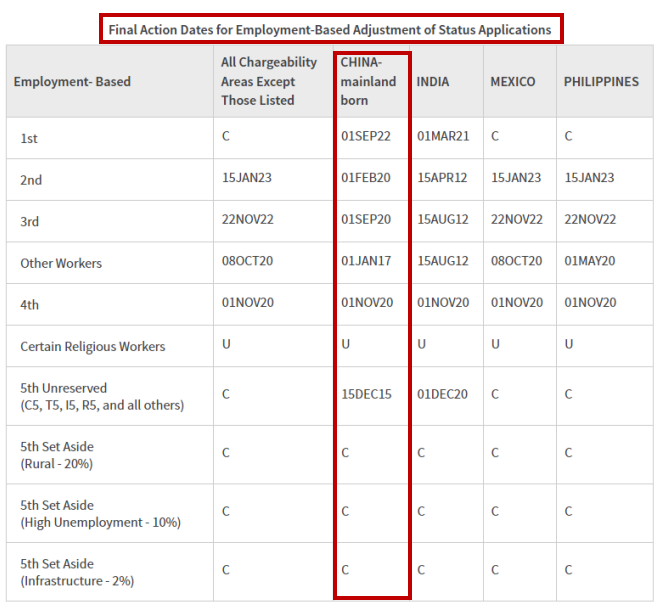This screenshot has width=661, height=614.
Task: Click 15JAN23 in the PHILIPPINES column
Action: pyautogui.click(x=590, y=177)
